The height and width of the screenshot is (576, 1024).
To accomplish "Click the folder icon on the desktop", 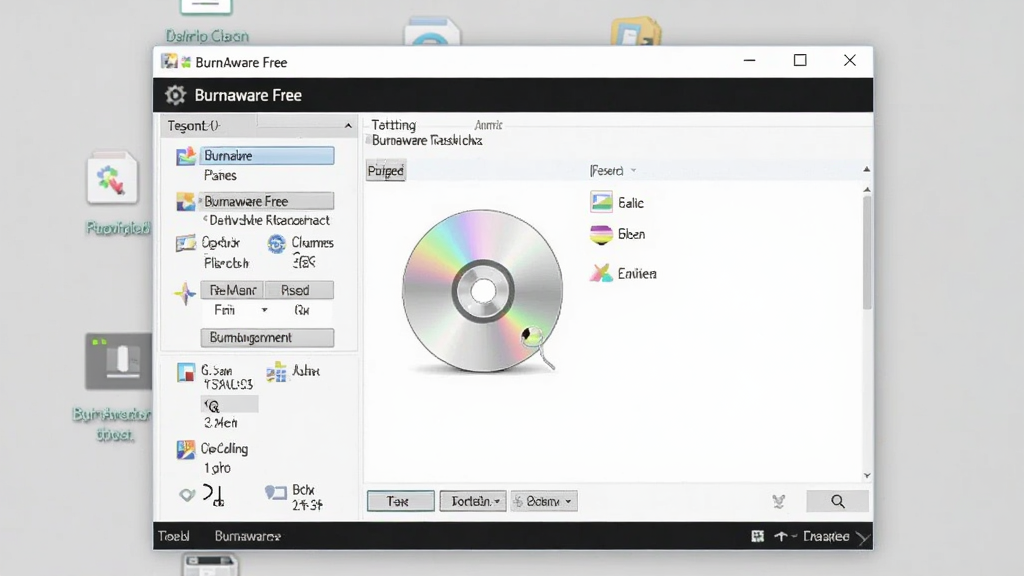I will point(636,32).
